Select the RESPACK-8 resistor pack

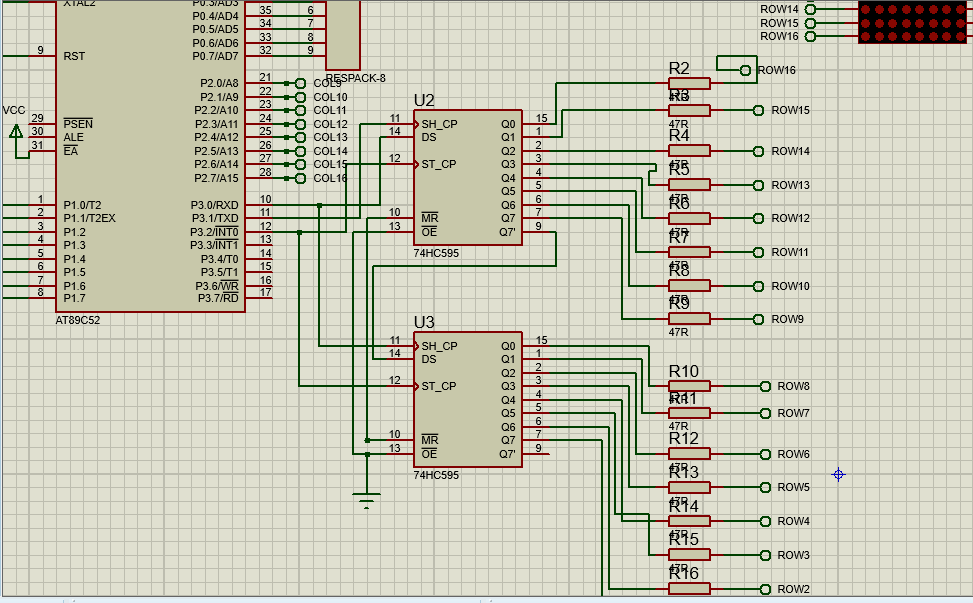pos(342,35)
